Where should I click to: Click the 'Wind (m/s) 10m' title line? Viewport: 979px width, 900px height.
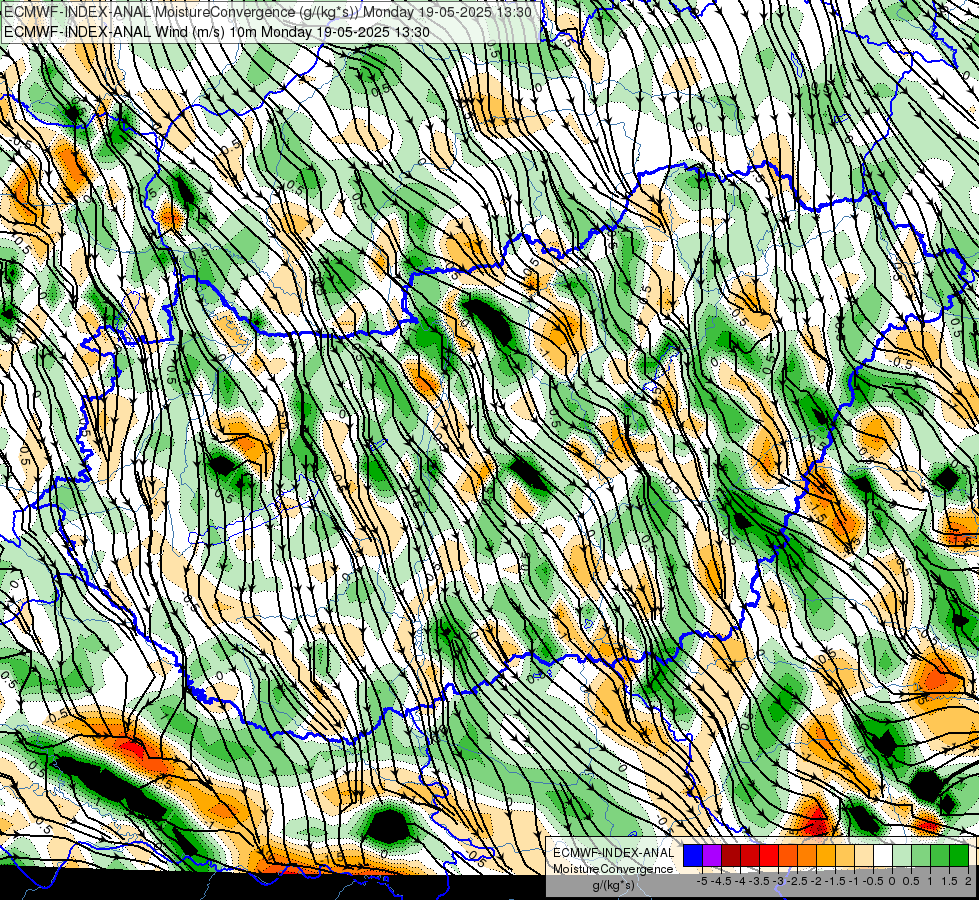click(217, 31)
